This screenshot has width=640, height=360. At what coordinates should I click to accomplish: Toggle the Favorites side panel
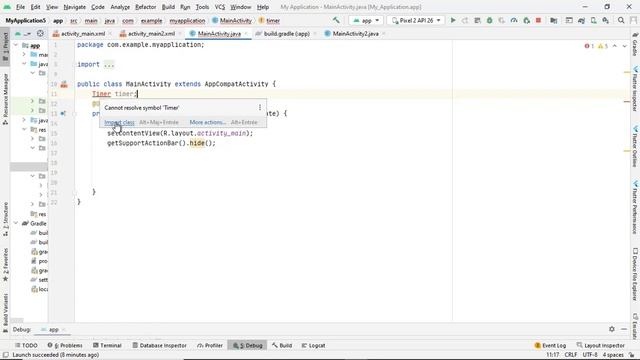[5, 265]
